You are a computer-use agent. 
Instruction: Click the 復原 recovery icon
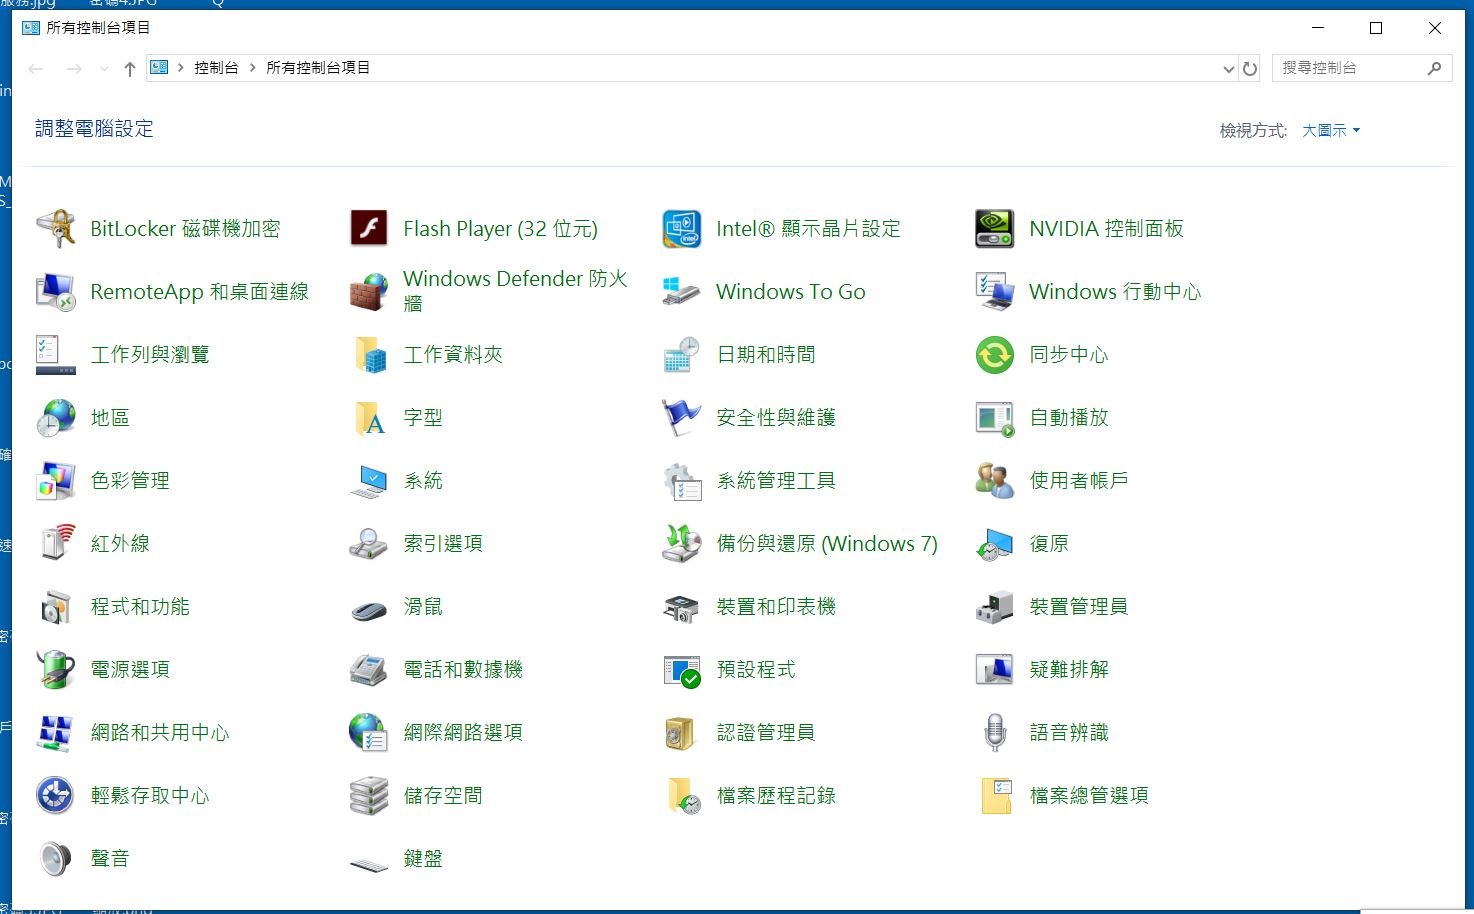[994, 543]
